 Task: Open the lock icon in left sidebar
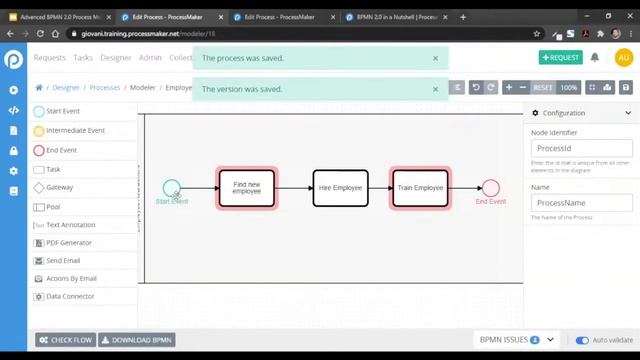[13, 151]
